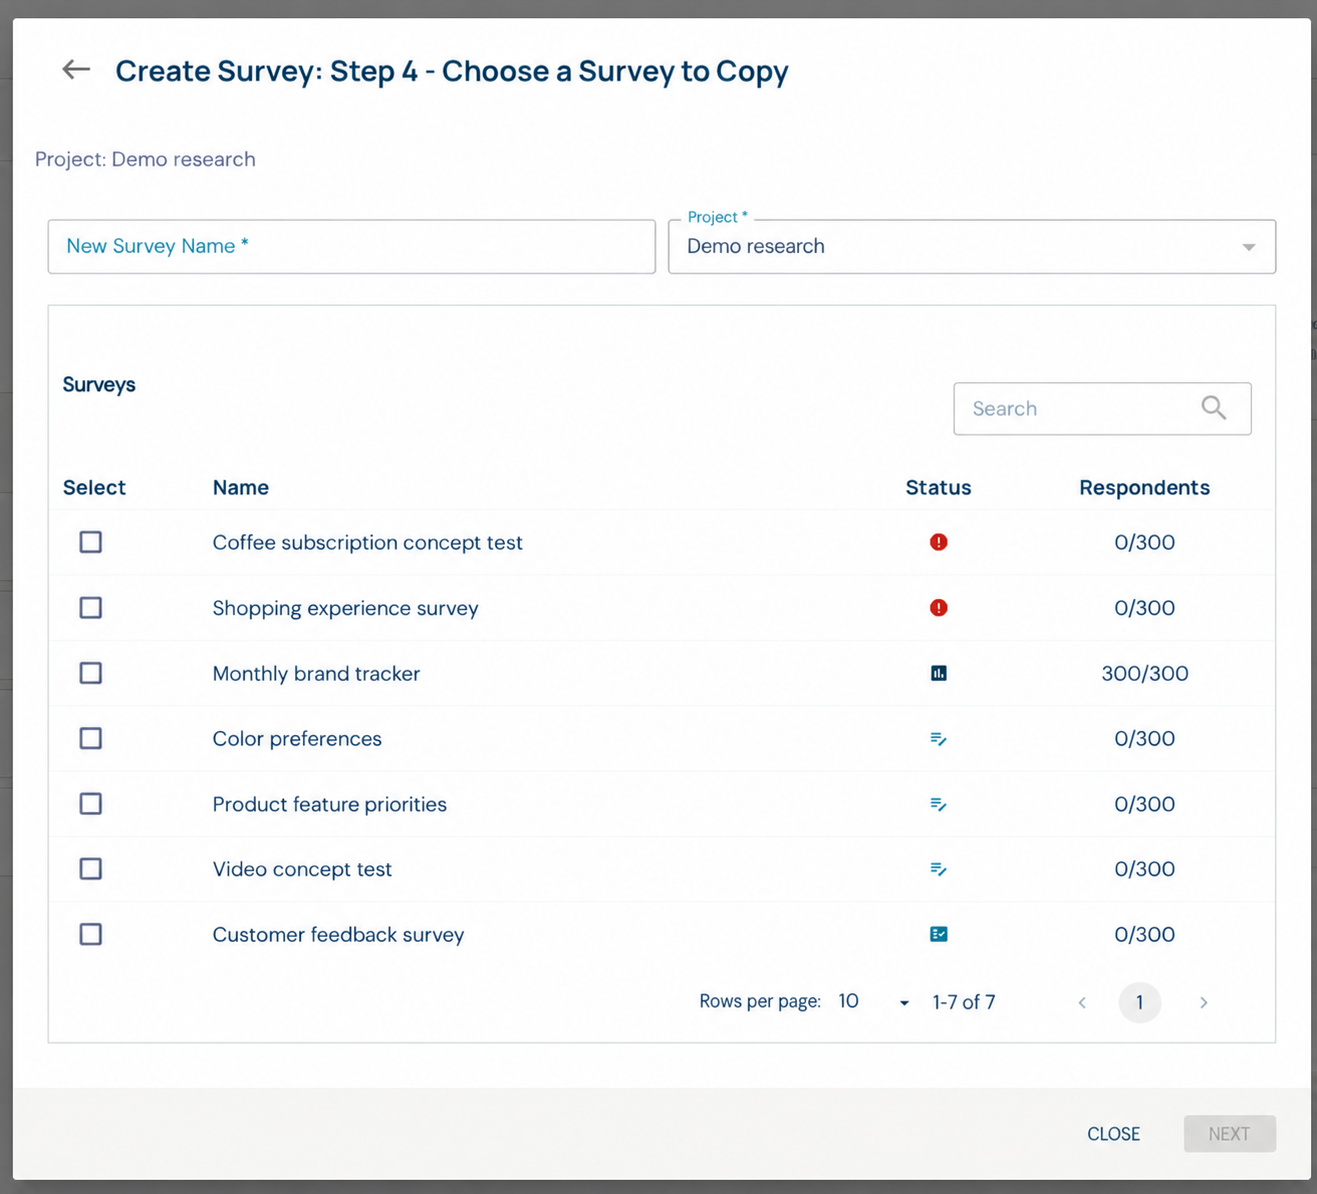Click Coffee subscription concept test error status icon
This screenshot has height=1194, width=1317.
(938, 542)
